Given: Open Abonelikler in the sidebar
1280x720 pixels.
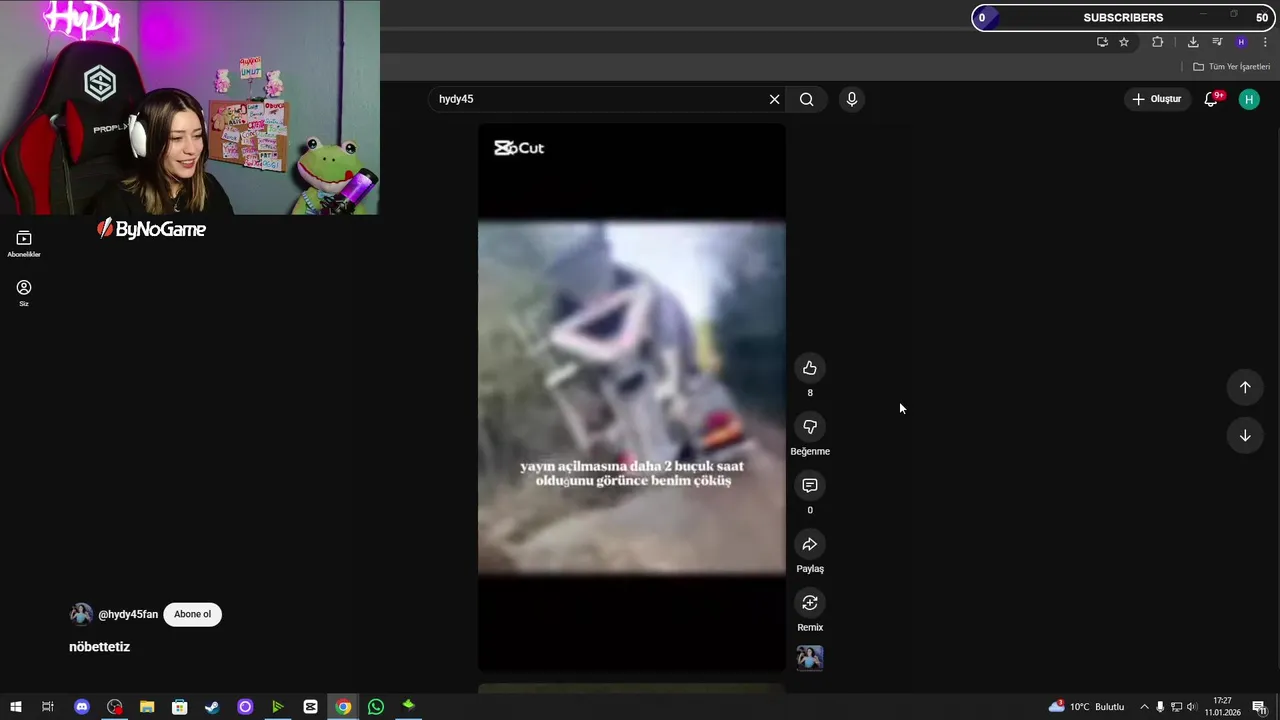Looking at the screenshot, I should [x=24, y=244].
